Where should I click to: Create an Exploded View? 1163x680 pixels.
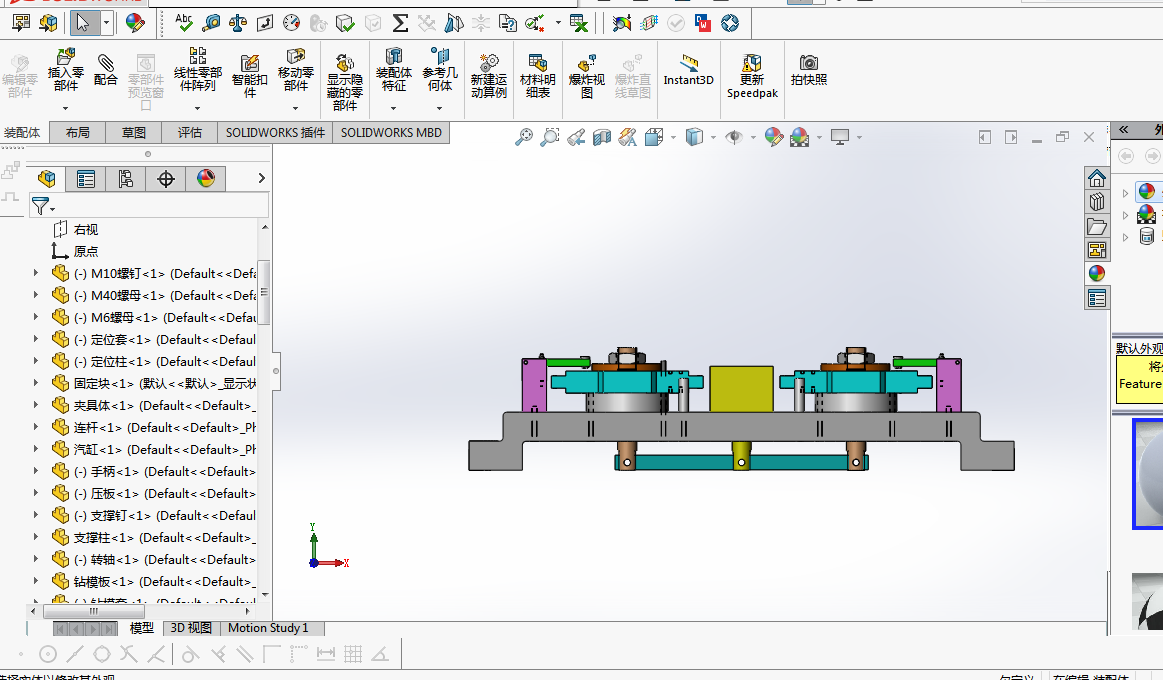coord(587,76)
